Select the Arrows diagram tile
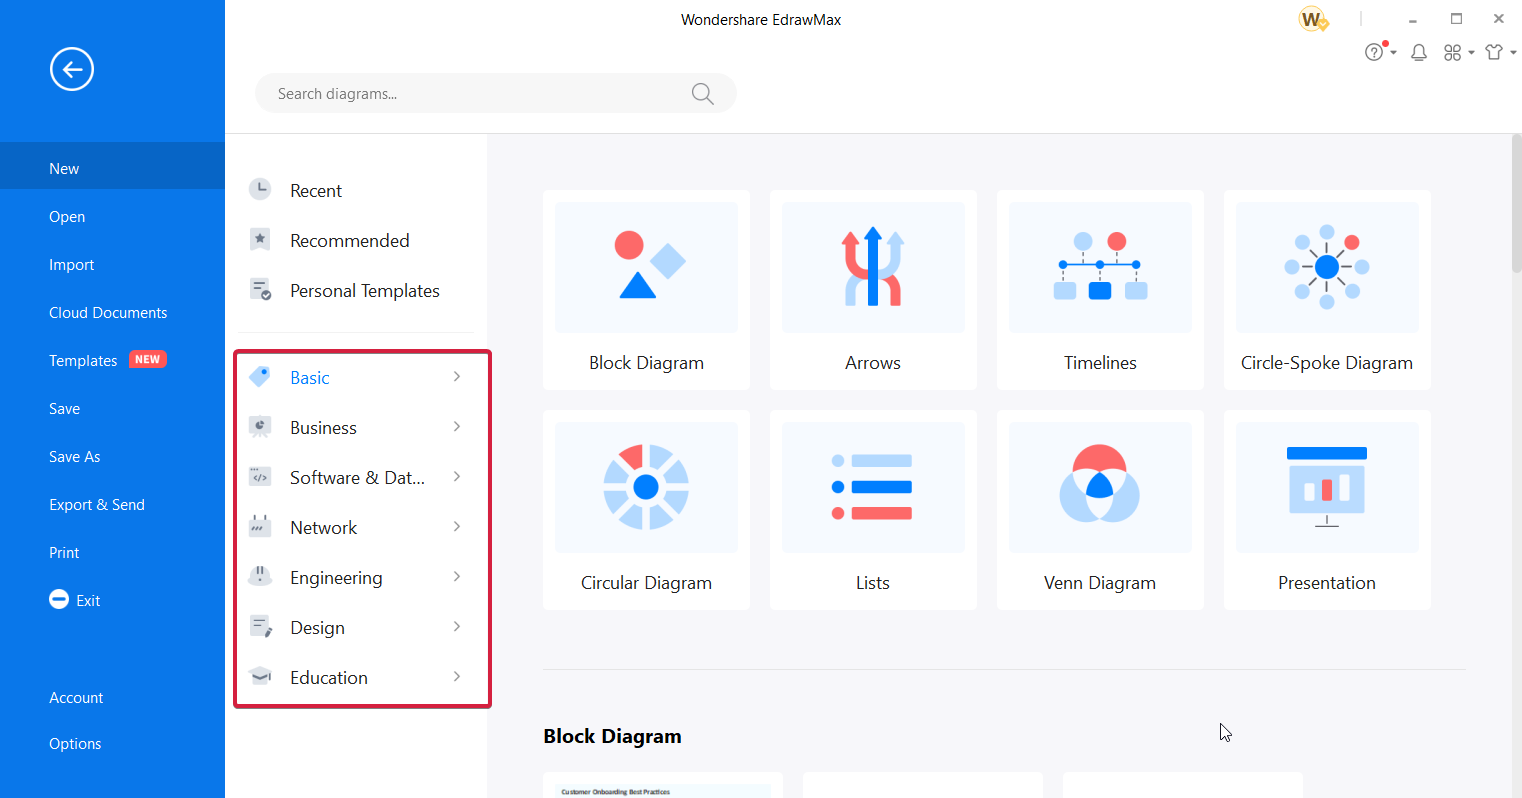This screenshot has height=798, width=1522. click(x=873, y=290)
